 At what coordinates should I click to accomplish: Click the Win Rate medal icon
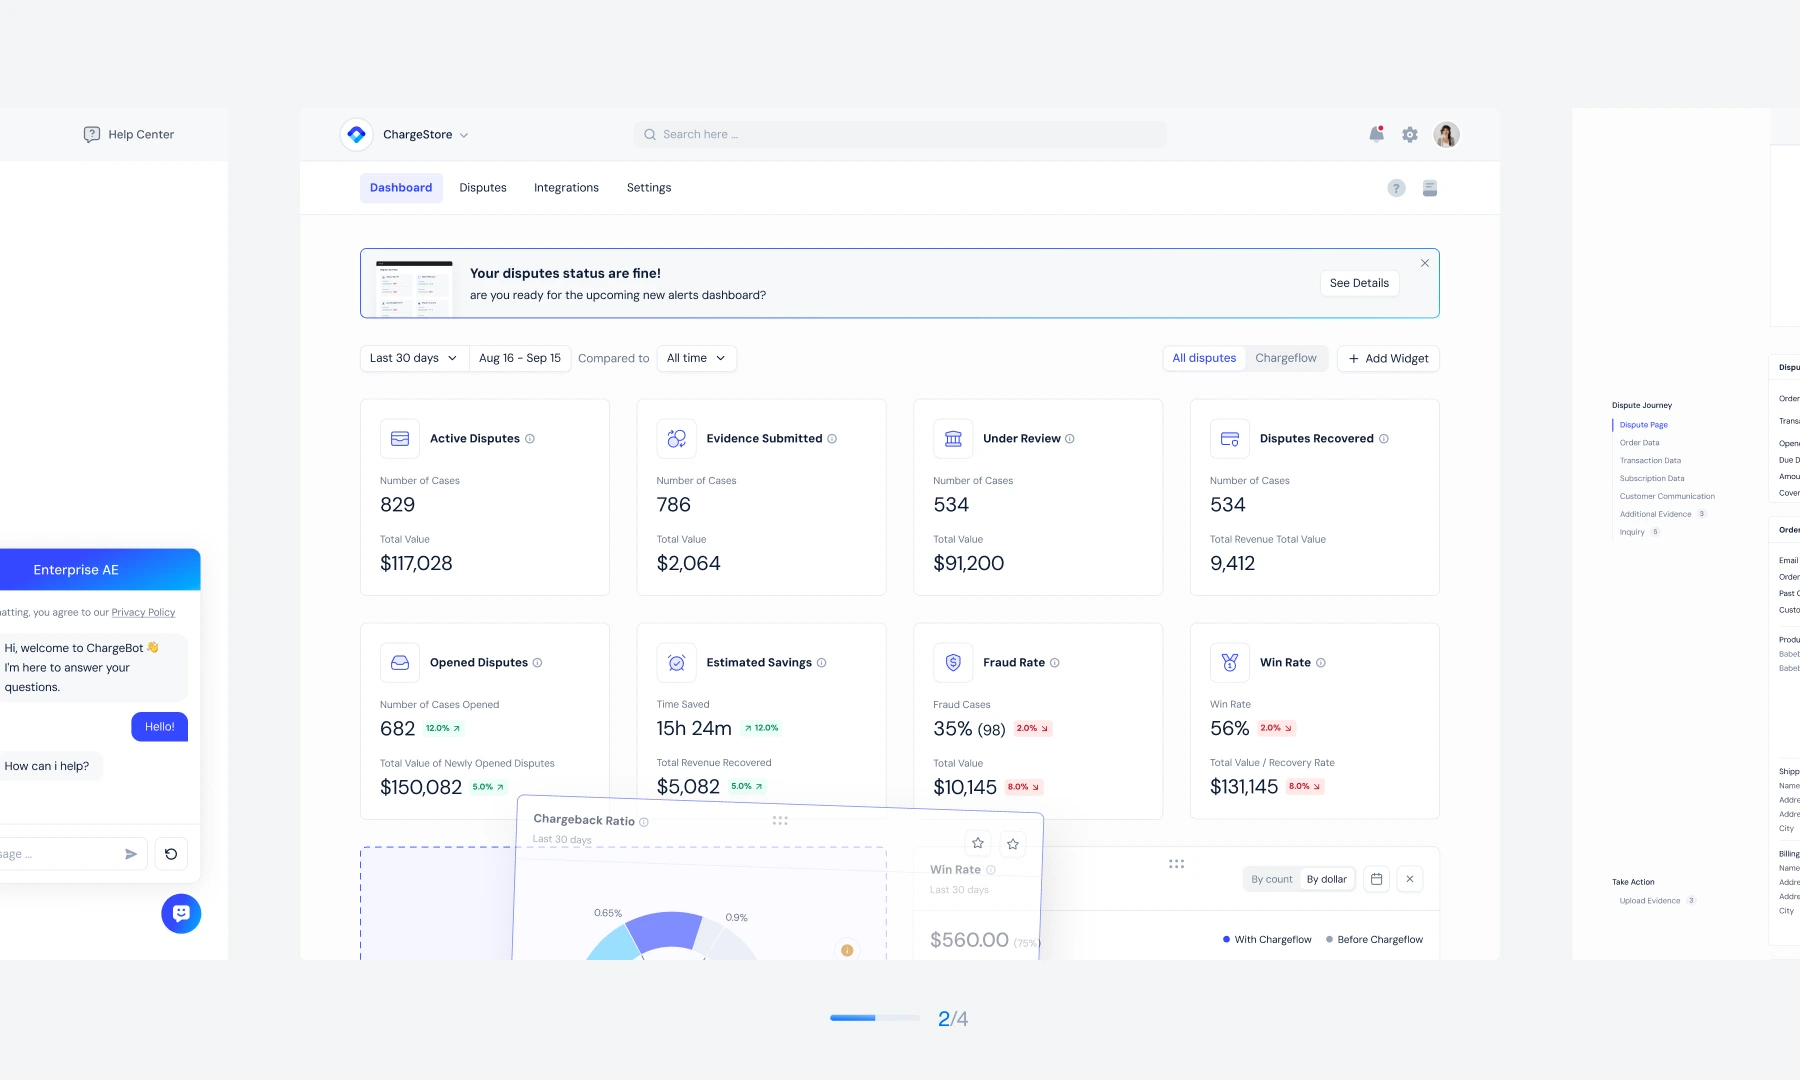[x=1230, y=663]
